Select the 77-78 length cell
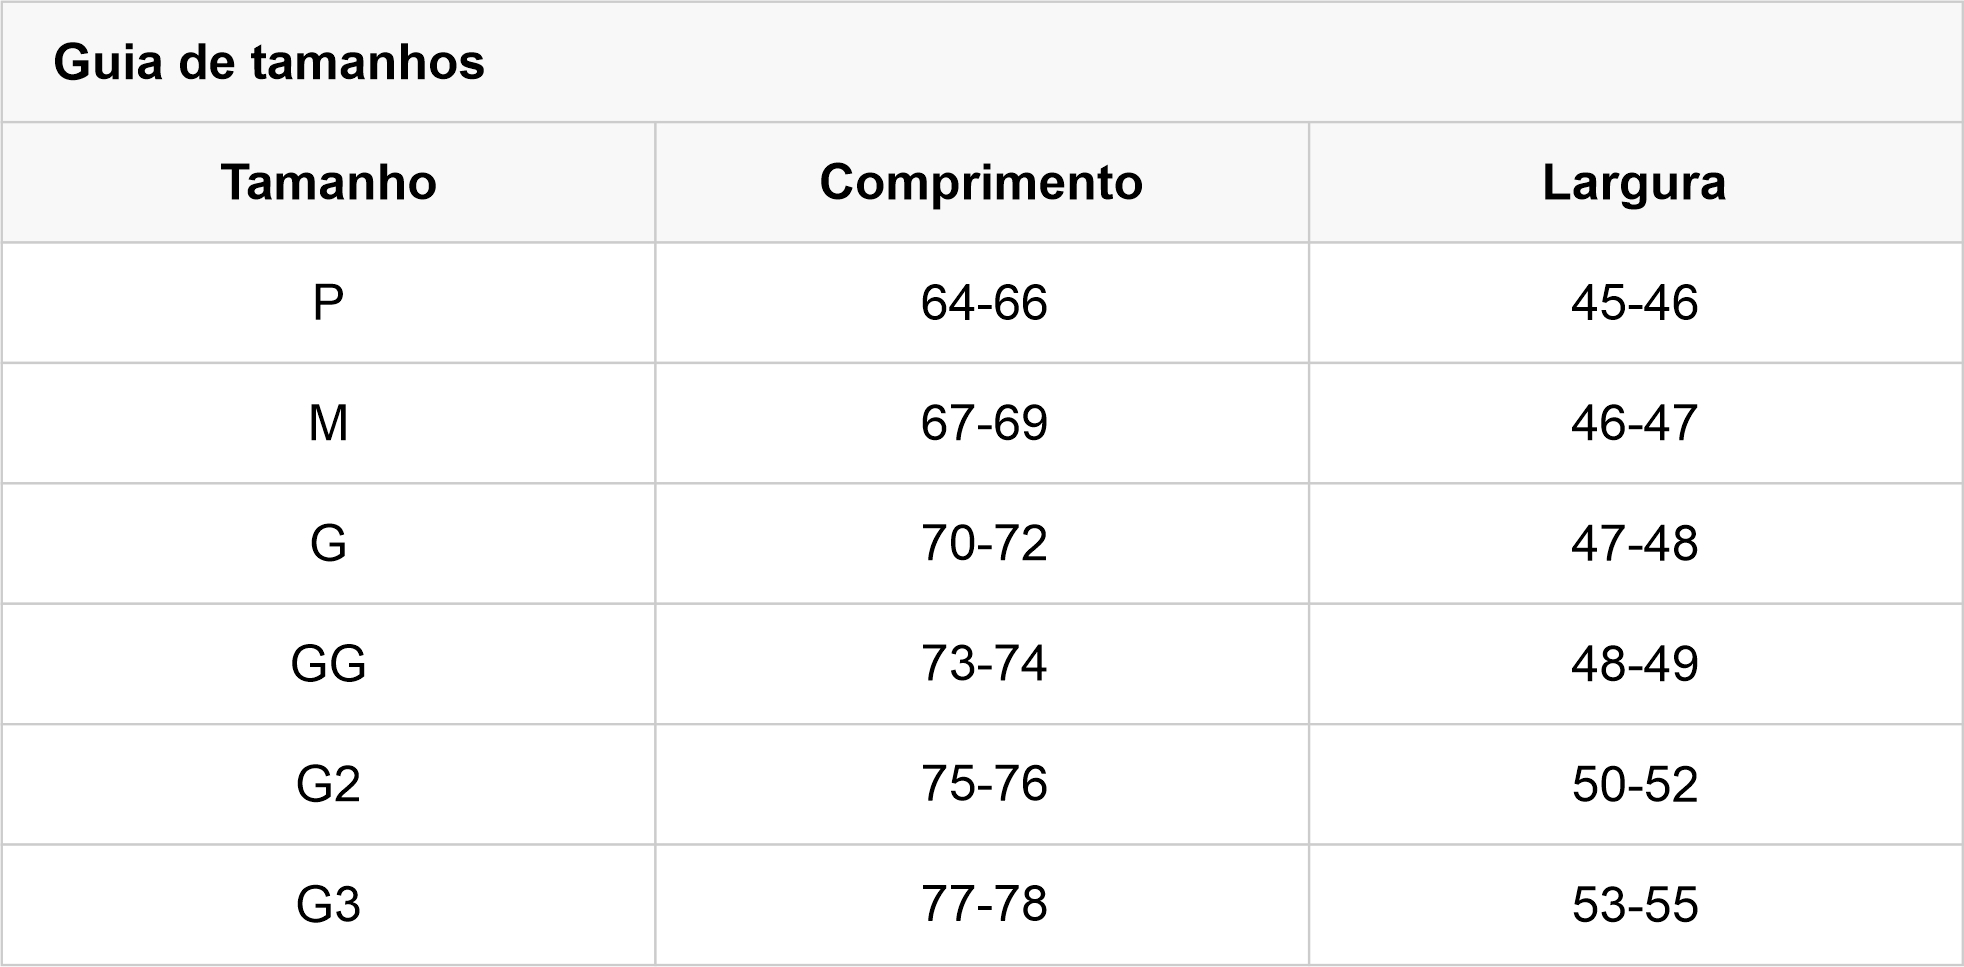1964x967 pixels. [x=982, y=905]
